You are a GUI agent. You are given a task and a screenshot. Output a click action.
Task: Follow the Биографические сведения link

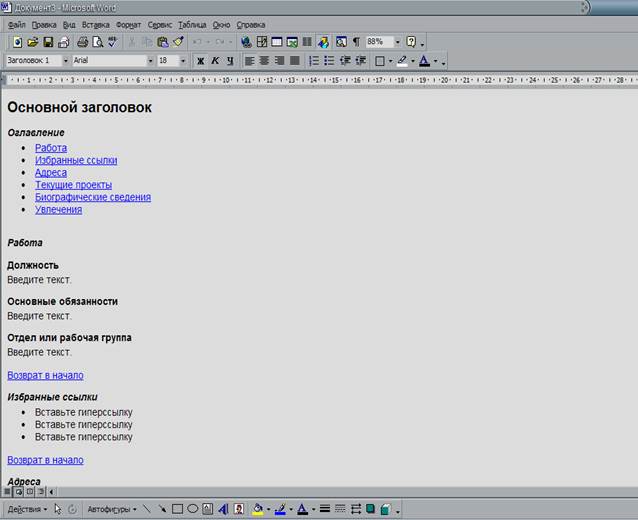click(x=93, y=197)
